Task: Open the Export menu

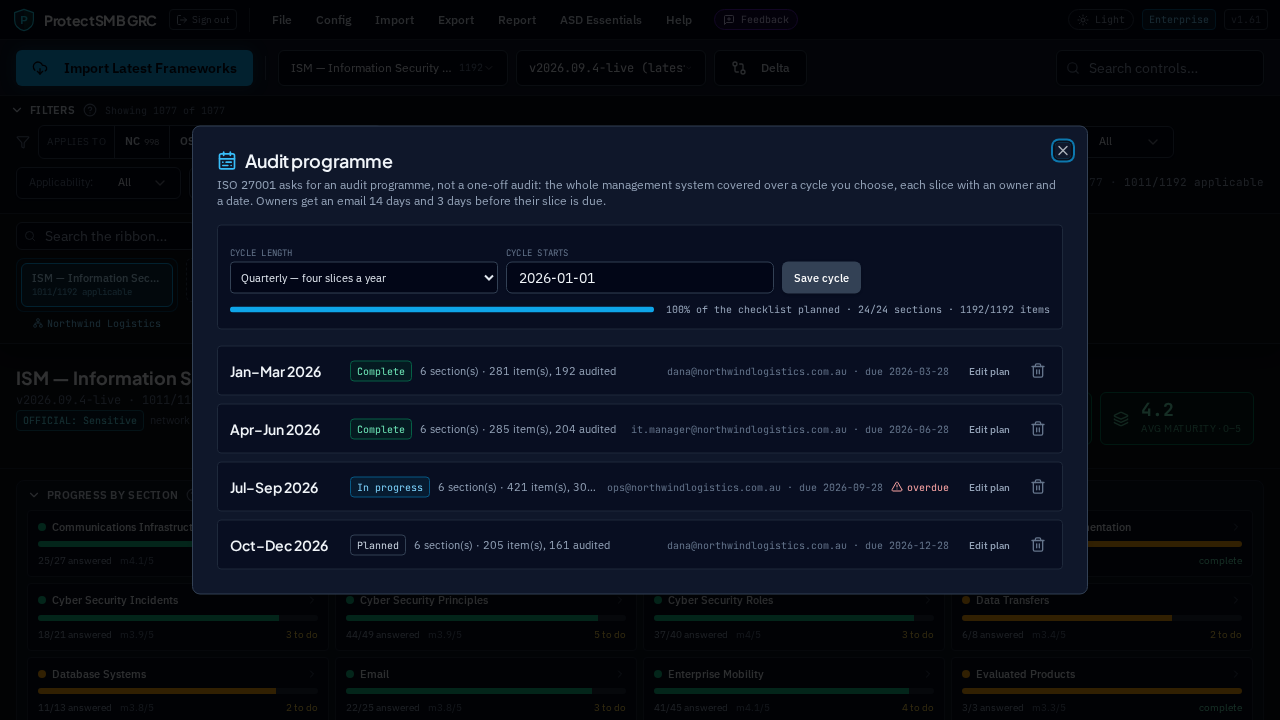Action: [x=456, y=20]
